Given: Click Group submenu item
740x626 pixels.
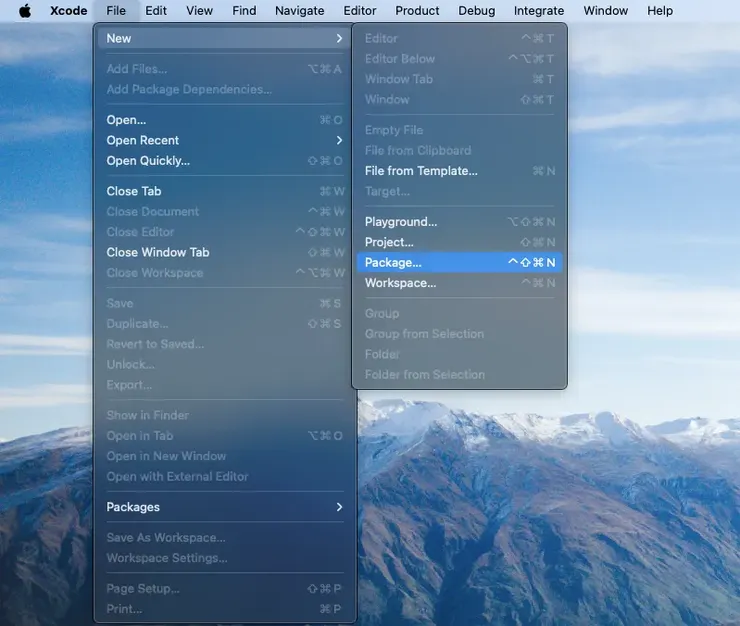Looking at the screenshot, I should 460,313.
